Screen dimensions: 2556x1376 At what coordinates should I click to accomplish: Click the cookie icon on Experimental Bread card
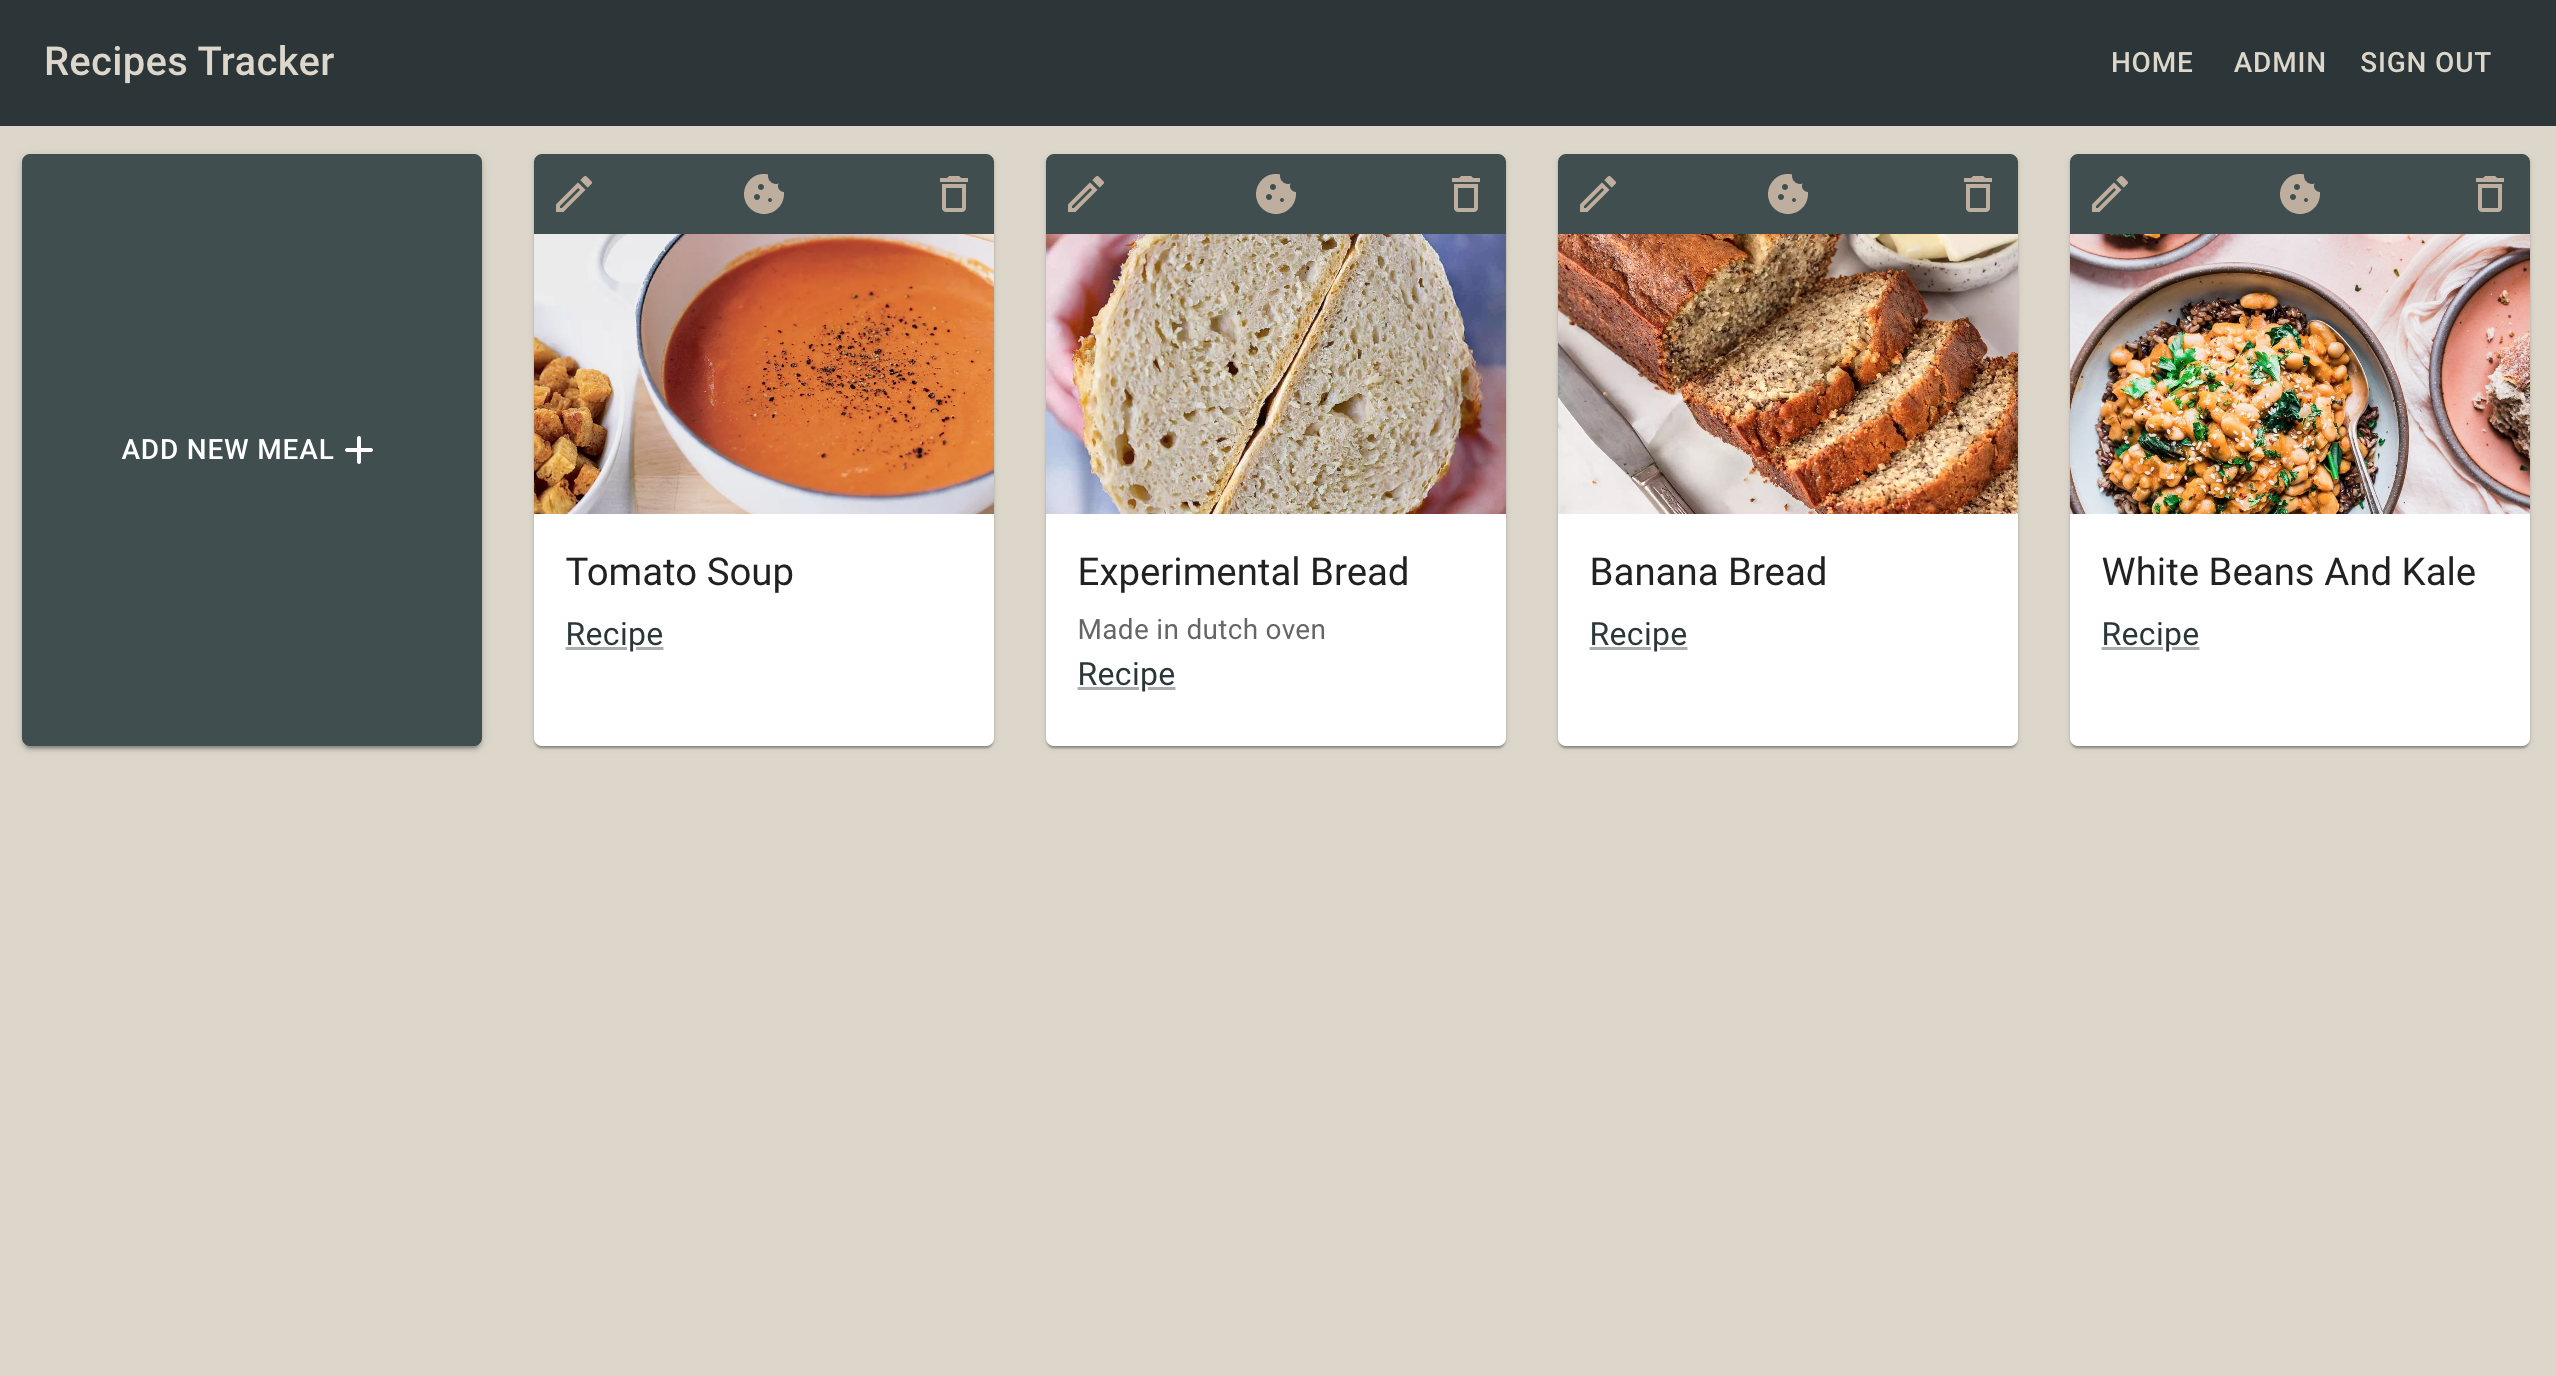1274,193
